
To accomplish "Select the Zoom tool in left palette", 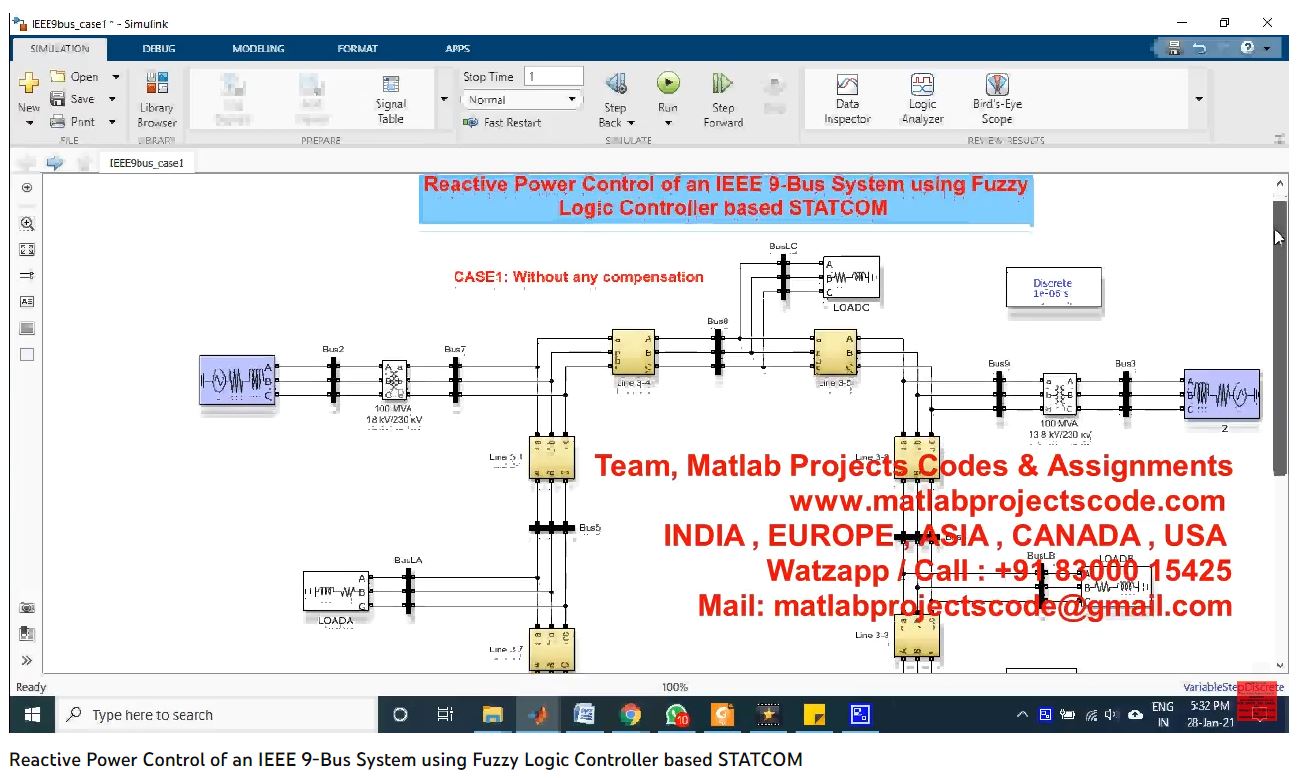I will tap(27, 224).
